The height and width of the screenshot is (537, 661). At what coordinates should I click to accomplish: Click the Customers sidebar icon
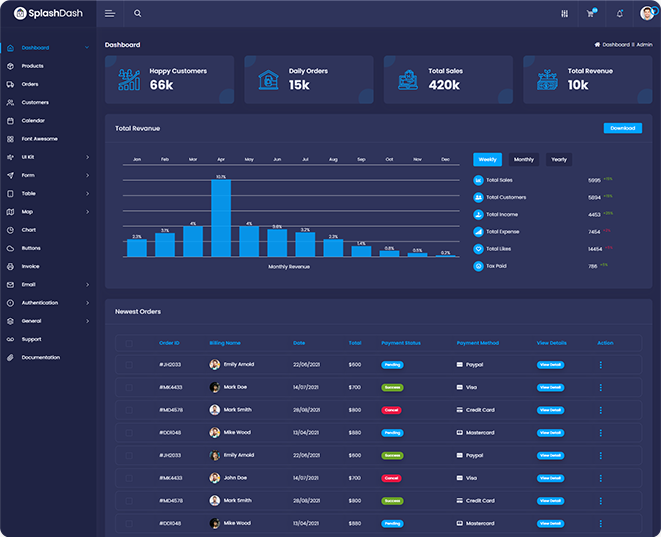click(11, 102)
